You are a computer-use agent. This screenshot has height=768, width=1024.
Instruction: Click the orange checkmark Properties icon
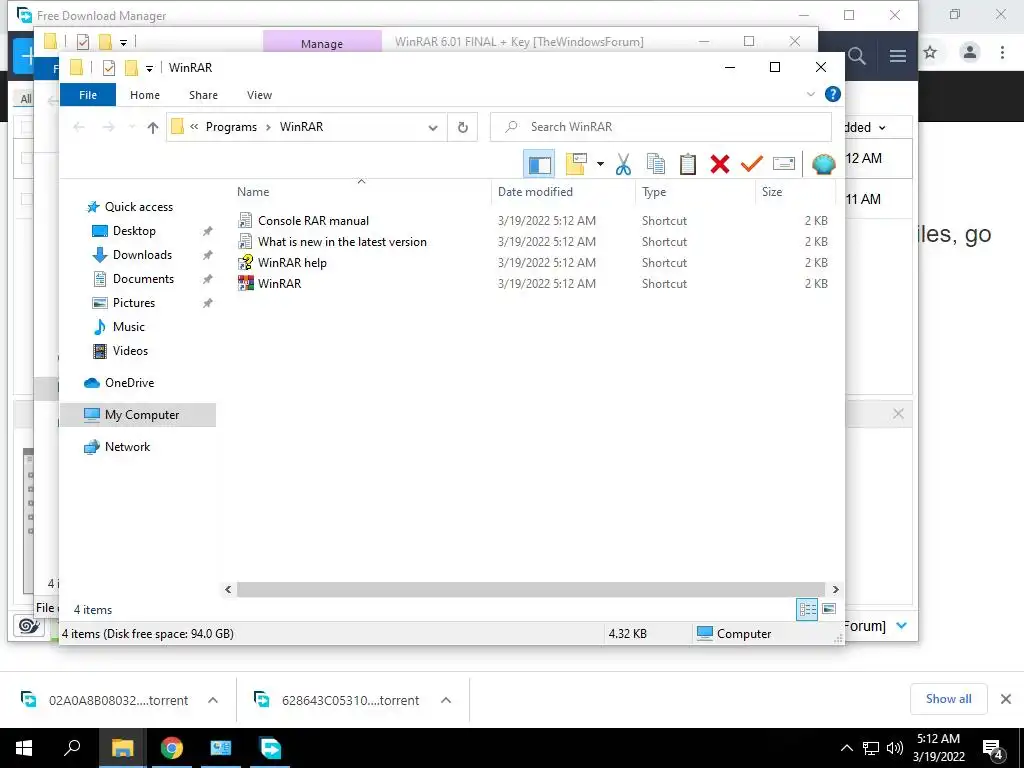(752, 164)
